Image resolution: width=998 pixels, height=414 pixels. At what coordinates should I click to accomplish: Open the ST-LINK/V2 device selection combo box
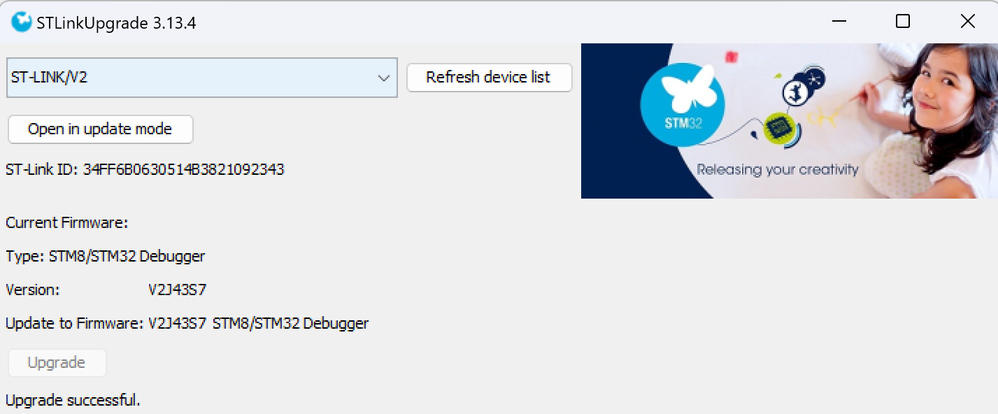pos(200,78)
